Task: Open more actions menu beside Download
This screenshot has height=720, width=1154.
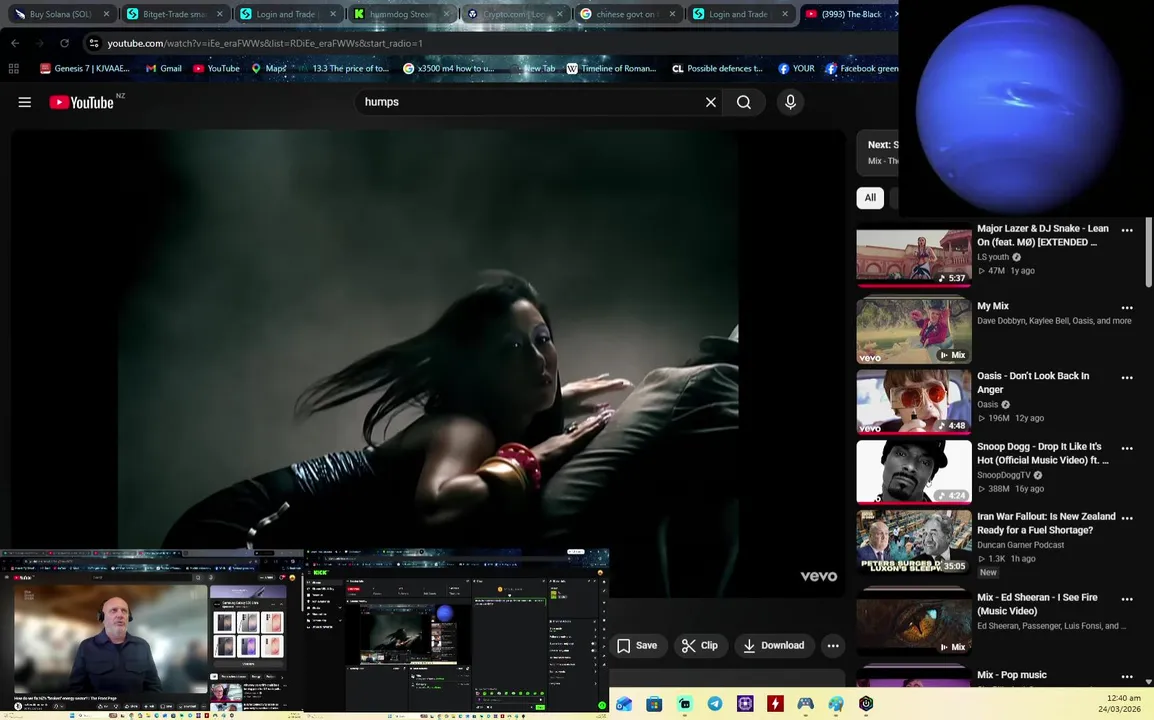Action: [x=833, y=646]
